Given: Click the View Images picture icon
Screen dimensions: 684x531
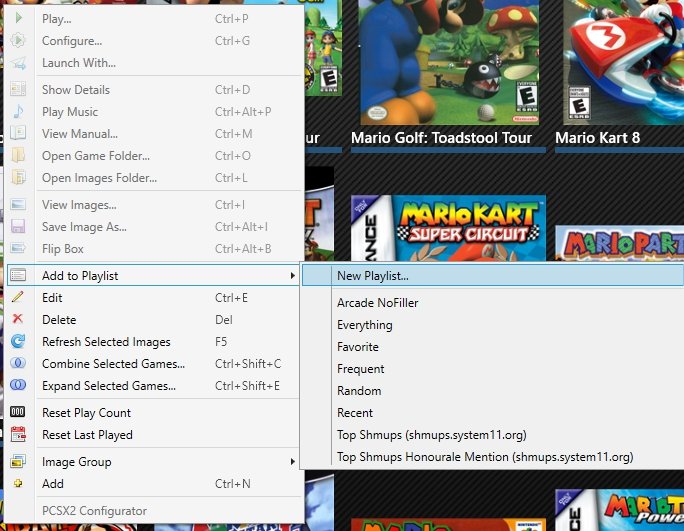Looking at the screenshot, I should 18,204.
